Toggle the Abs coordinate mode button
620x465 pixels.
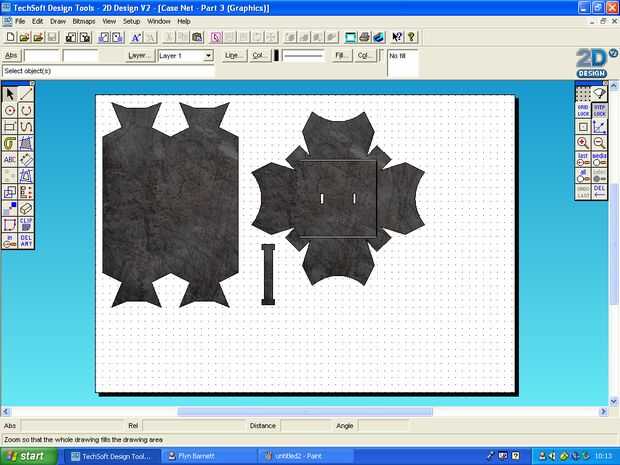(11, 55)
